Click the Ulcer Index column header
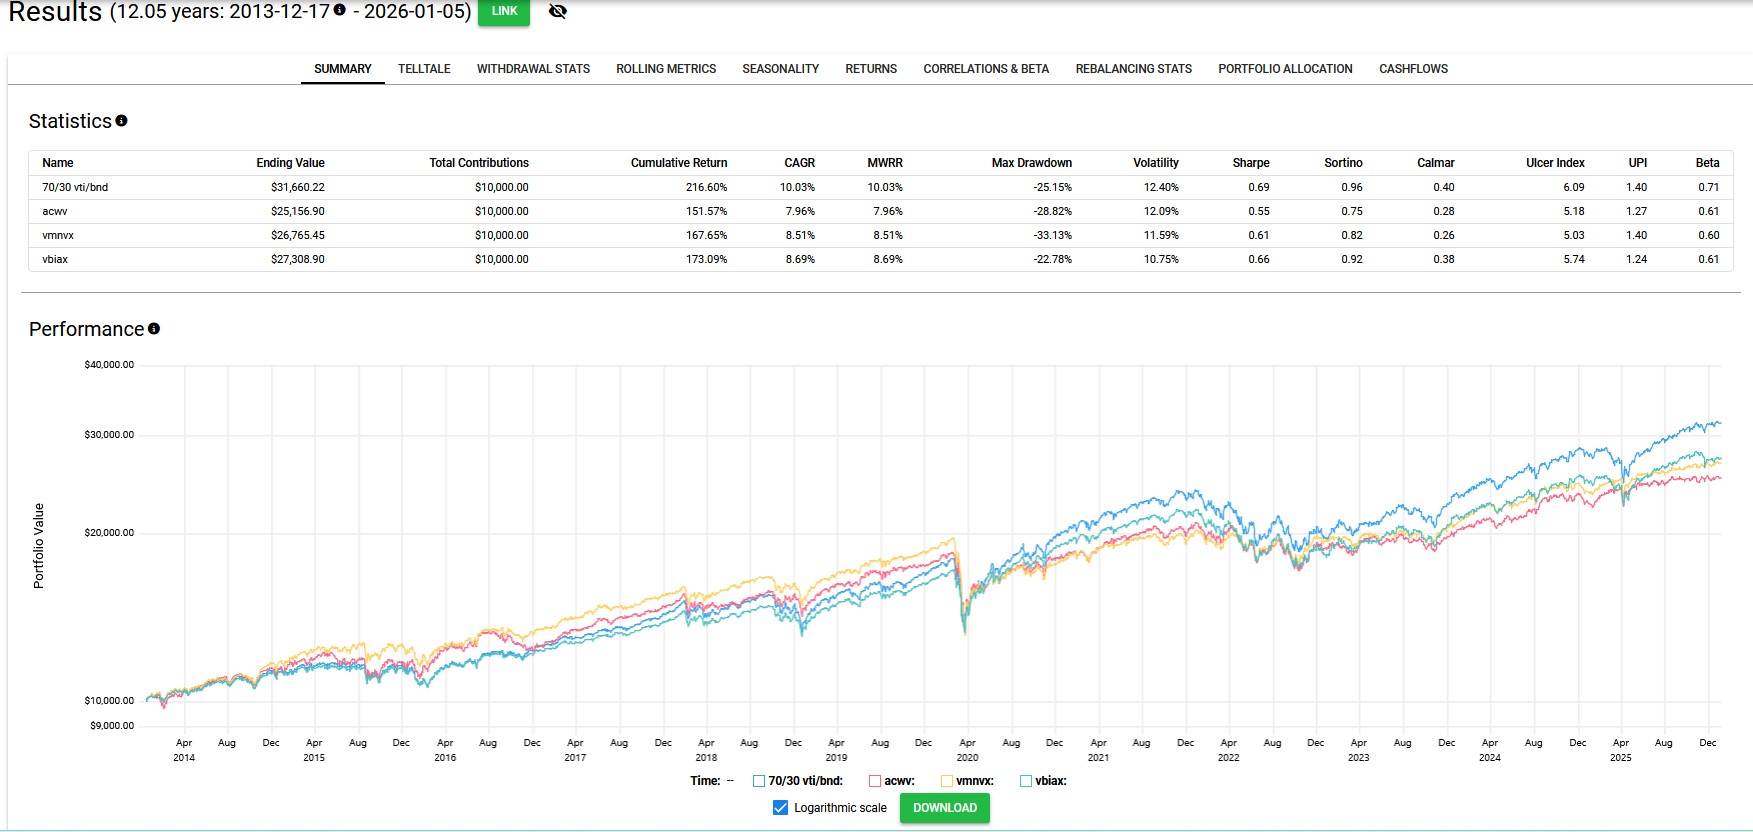1753x832 pixels. coord(1555,163)
